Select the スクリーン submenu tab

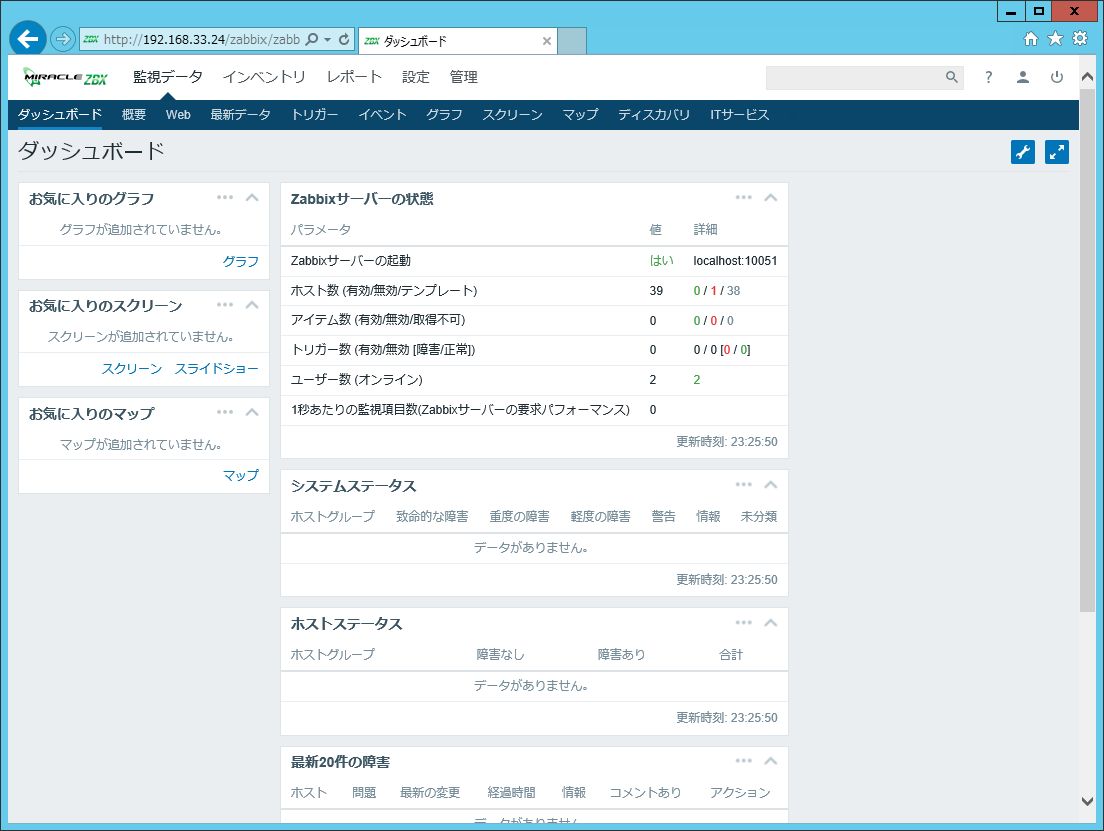pos(513,114)
